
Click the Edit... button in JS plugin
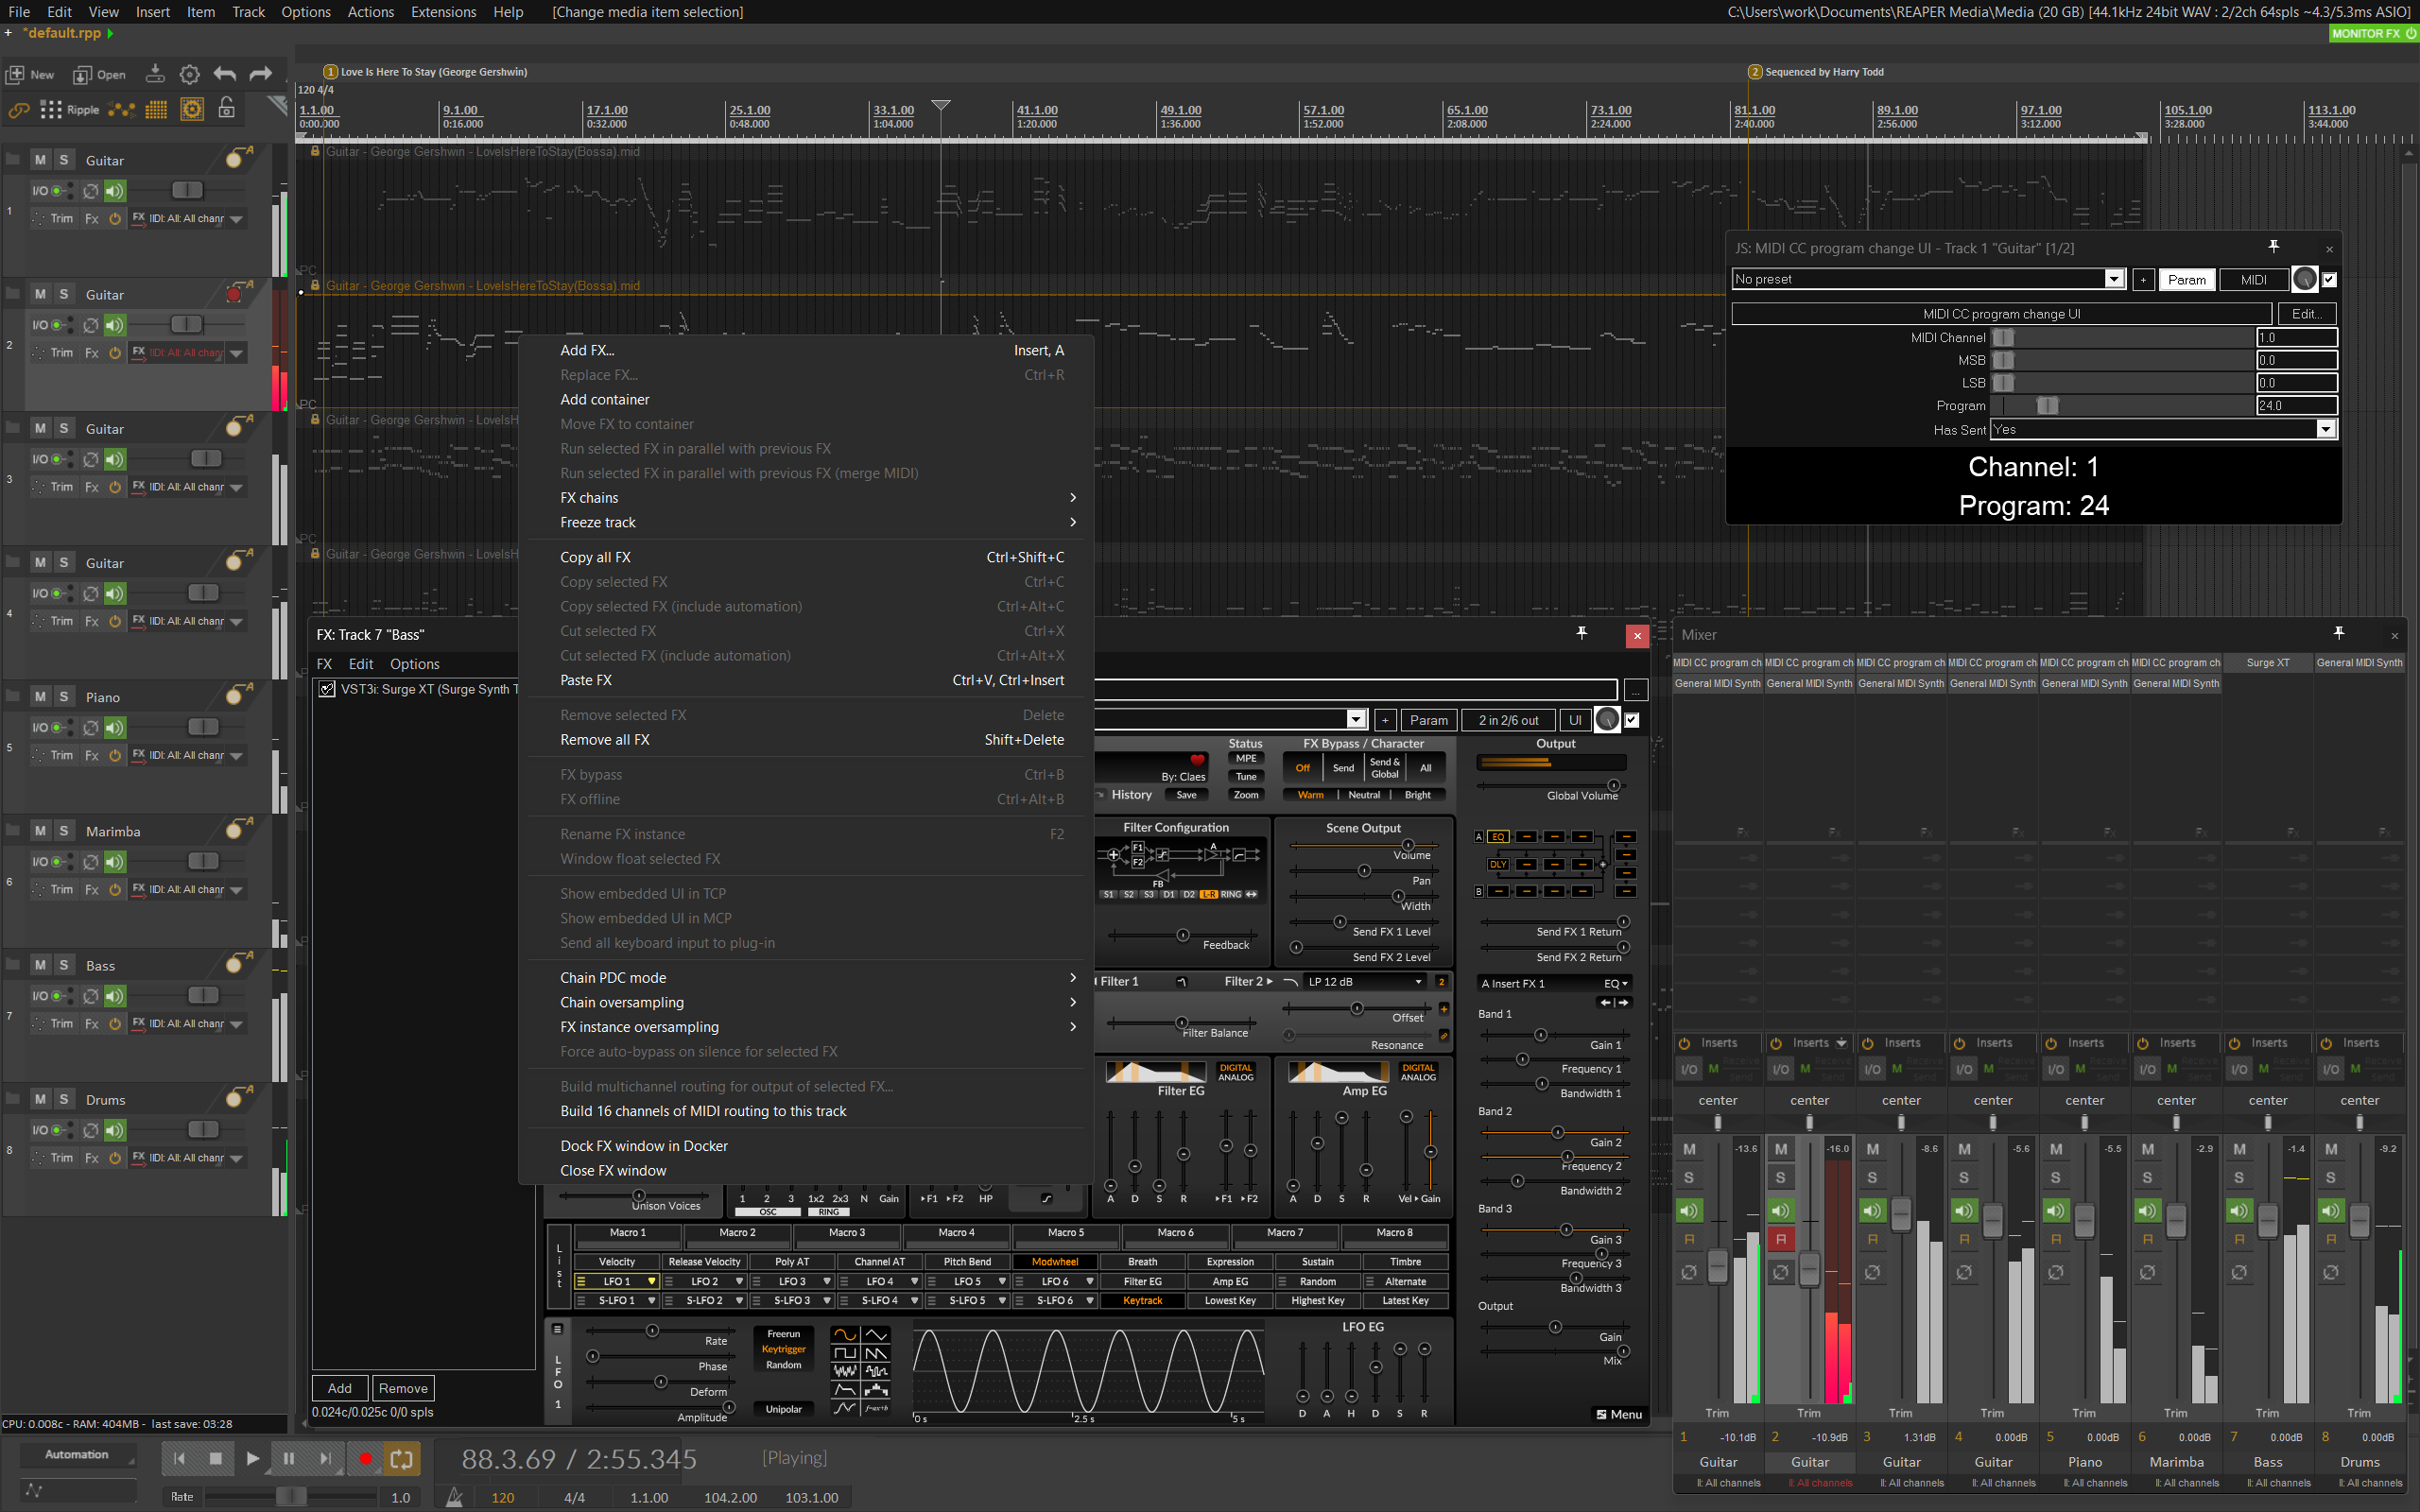click(x=2305, y=314)
